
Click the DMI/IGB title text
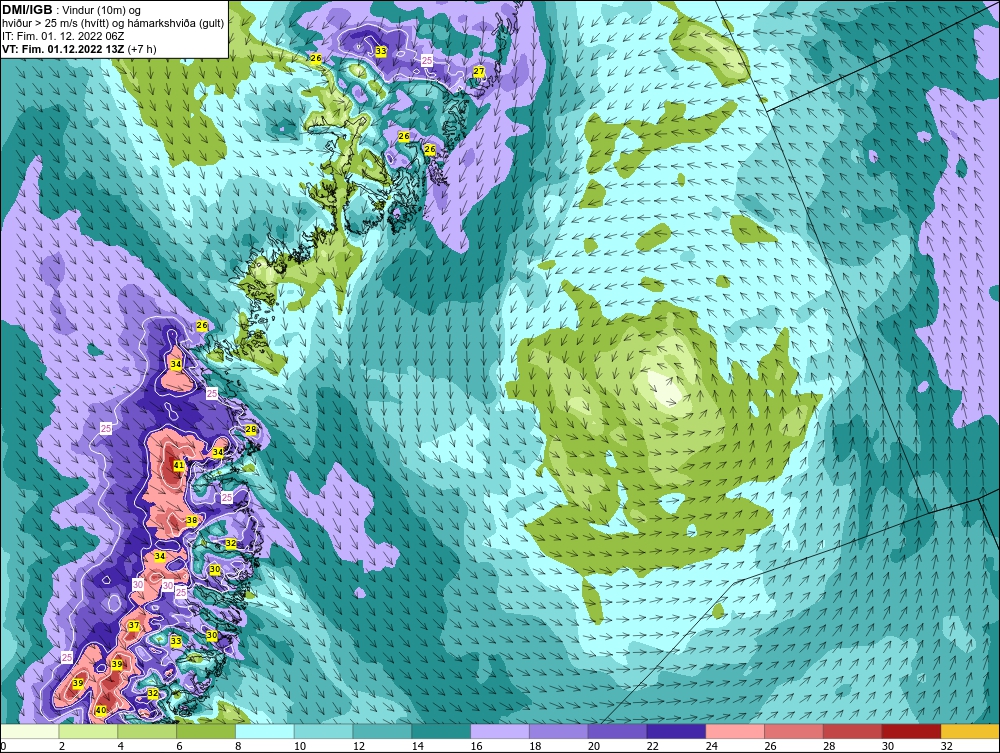pos(27,10)
